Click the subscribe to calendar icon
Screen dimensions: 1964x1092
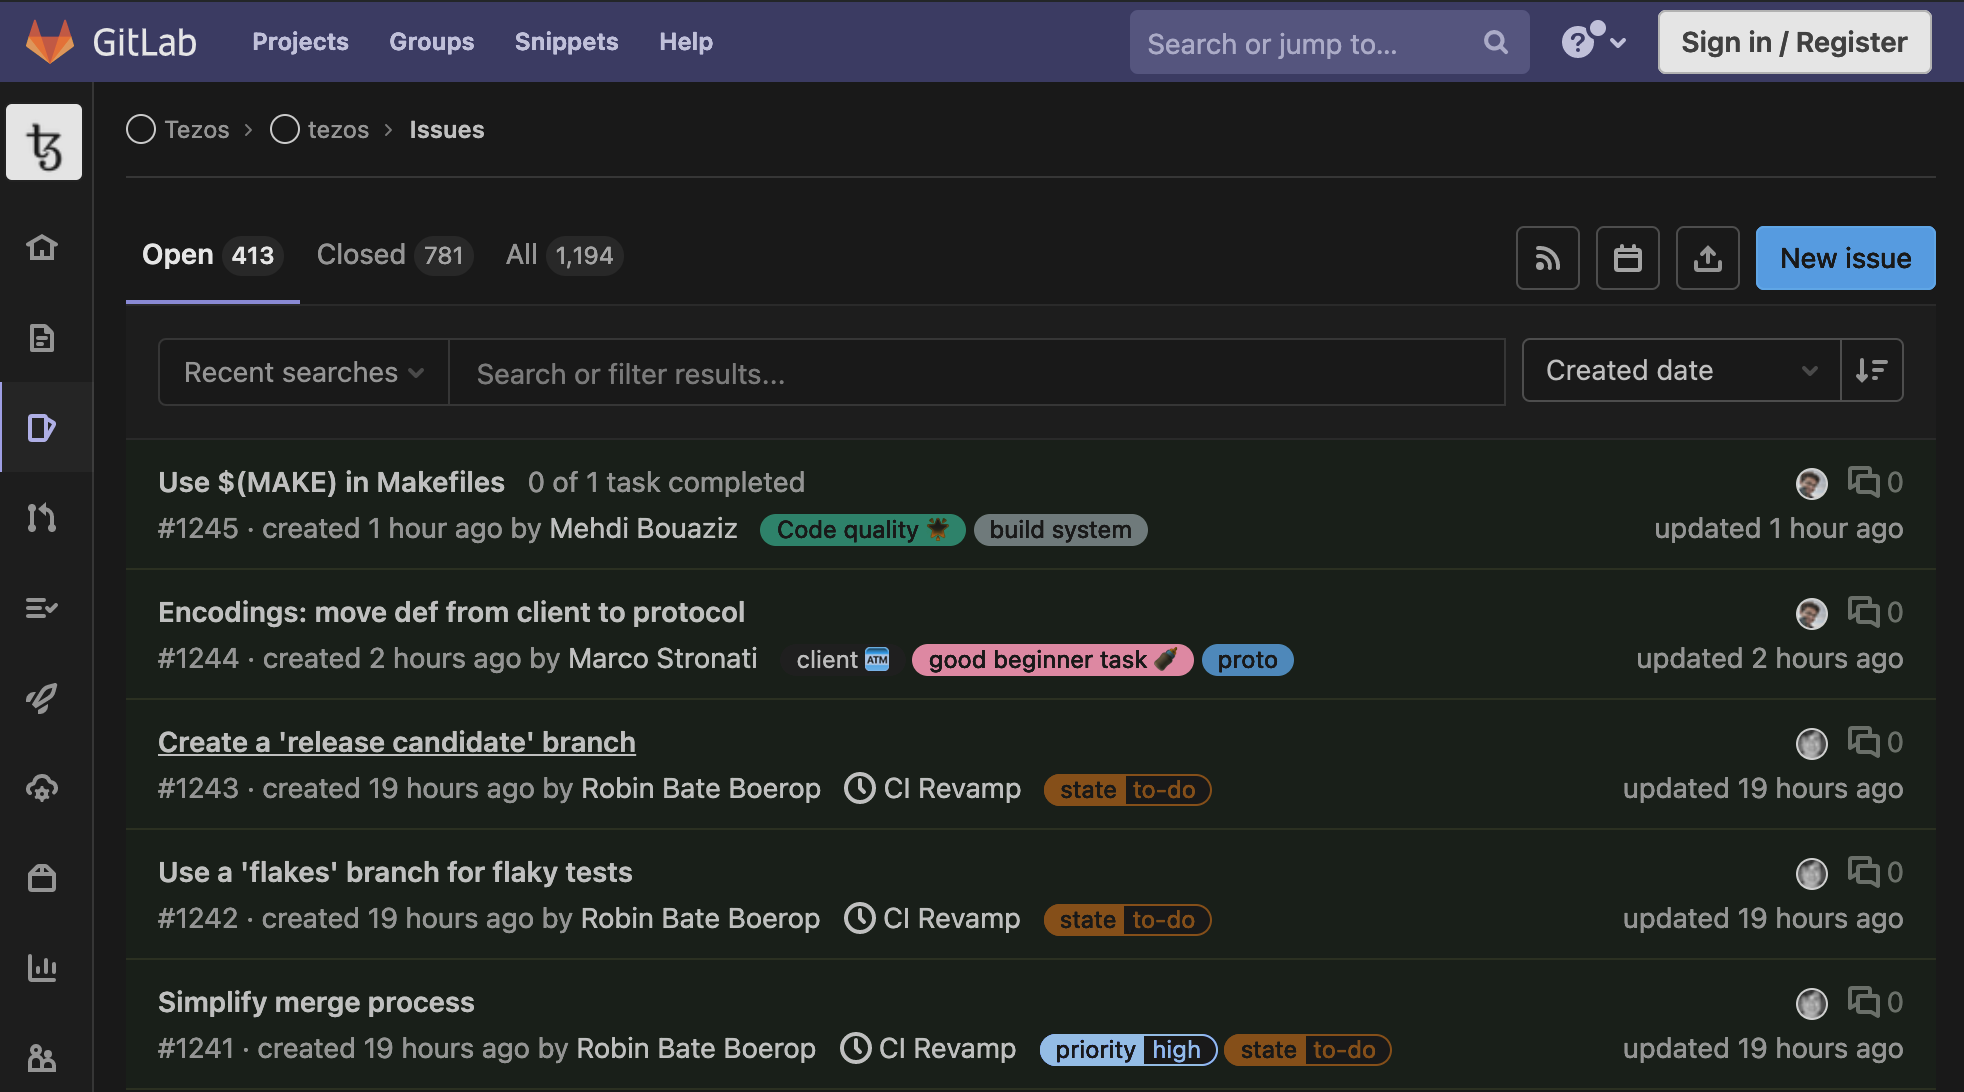[1627, 259]
